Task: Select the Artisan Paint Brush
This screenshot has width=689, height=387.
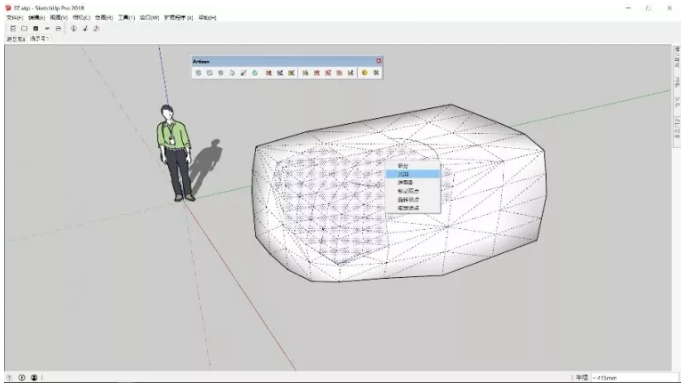Action: pyautogui.click(x=291, y=73)
